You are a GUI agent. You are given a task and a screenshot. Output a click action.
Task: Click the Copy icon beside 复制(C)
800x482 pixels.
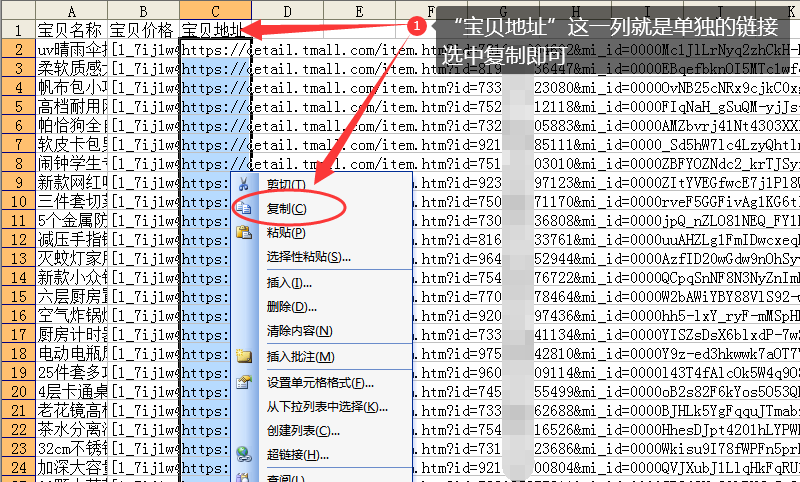244,208
